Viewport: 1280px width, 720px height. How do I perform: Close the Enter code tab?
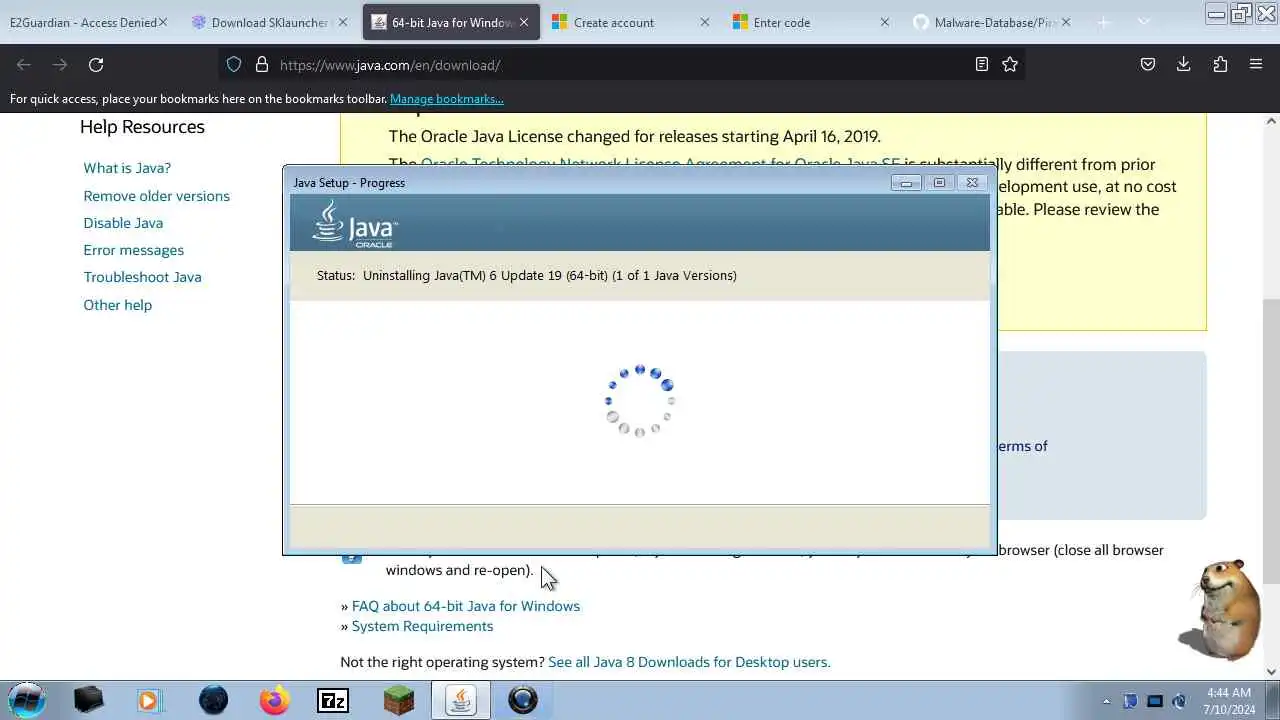pos(884,22)
